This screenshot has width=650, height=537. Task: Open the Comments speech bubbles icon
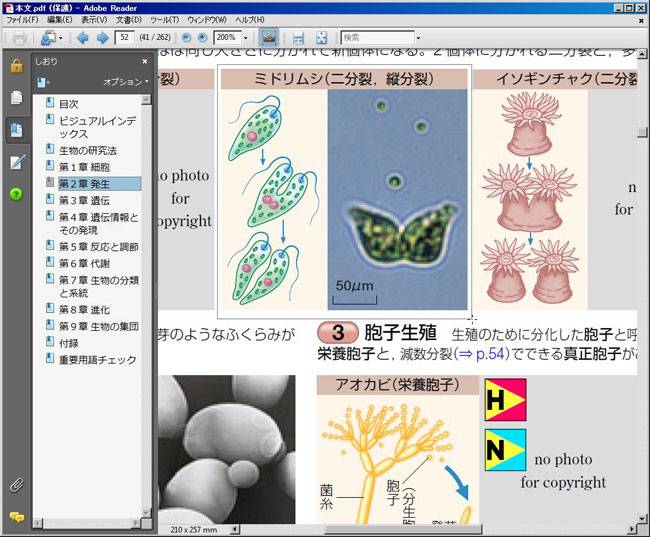[17, 517]
